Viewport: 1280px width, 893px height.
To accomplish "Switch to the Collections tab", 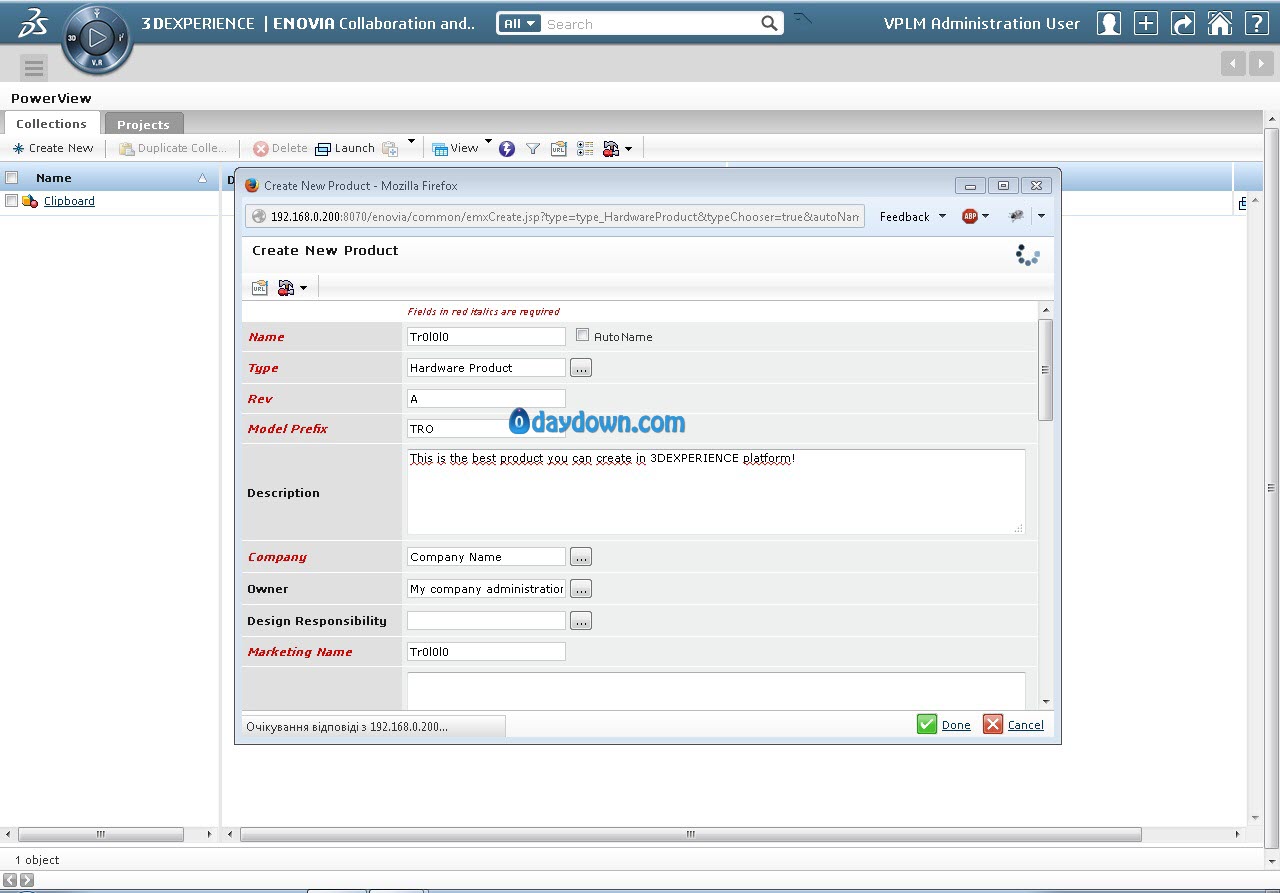I will (51, 123).
